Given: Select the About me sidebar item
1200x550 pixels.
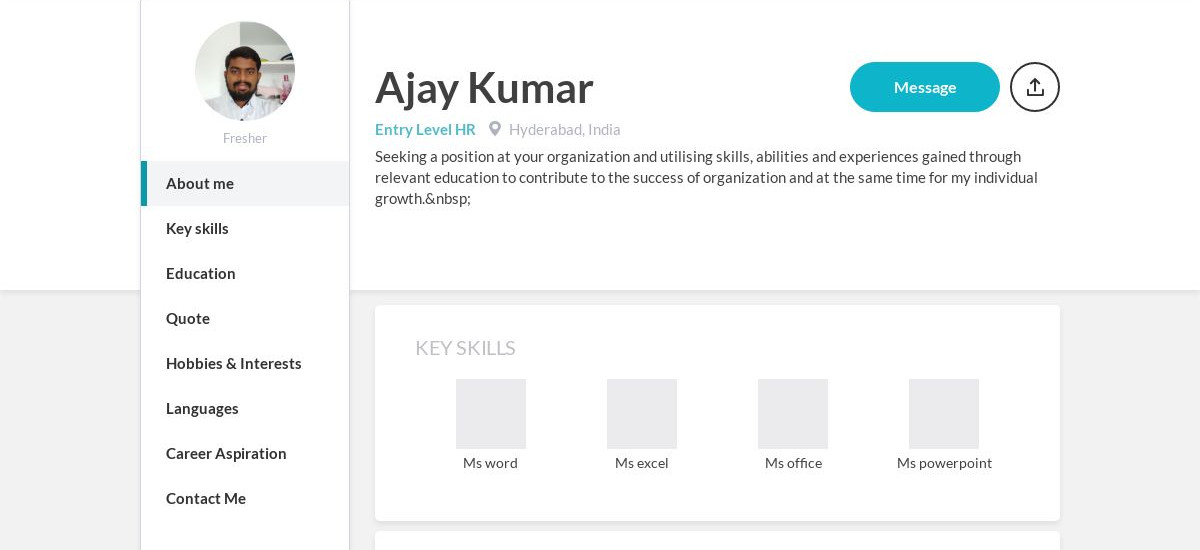Looking at the screenshot, I should tap(245, 183).
